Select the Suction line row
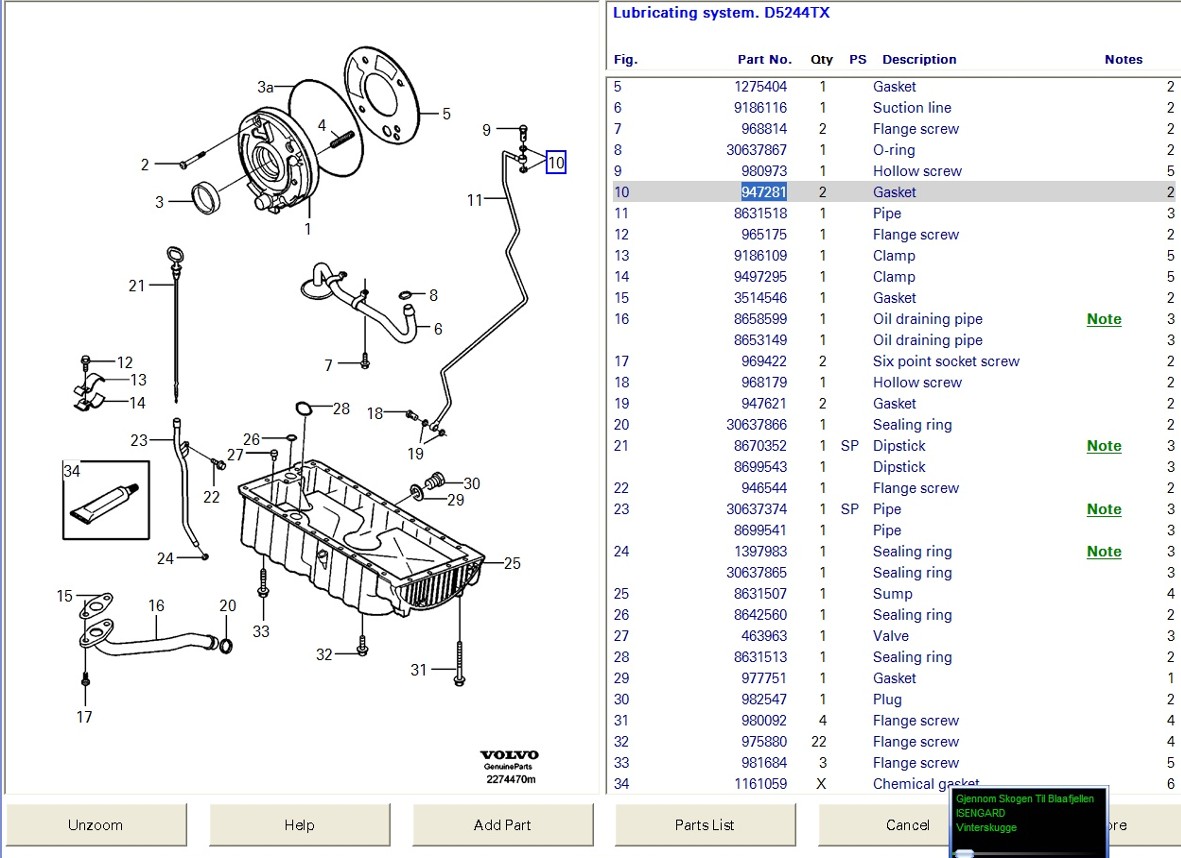Viewport: 1181px width, 858px height. pyautogui.click(x=893, y=108)
